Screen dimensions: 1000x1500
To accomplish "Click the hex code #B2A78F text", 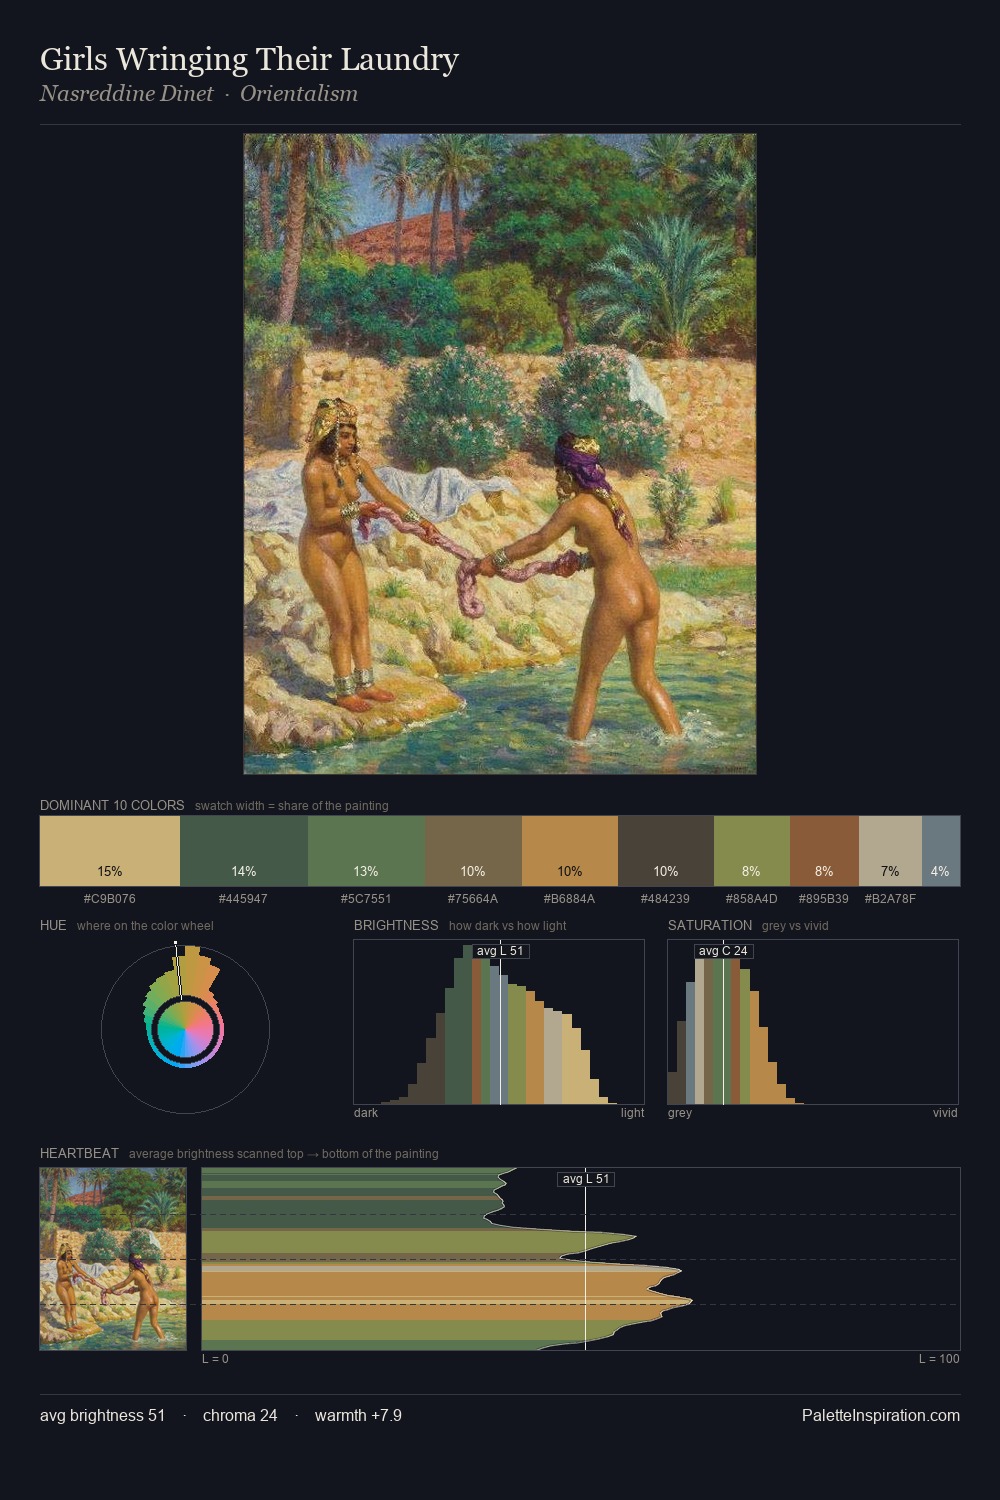I will click(890, 898).
